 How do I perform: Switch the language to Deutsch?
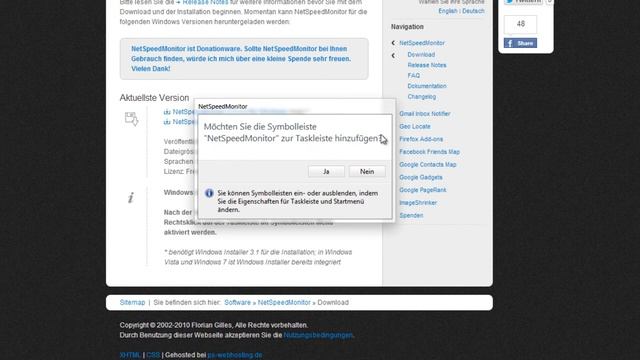click(473, 11)
